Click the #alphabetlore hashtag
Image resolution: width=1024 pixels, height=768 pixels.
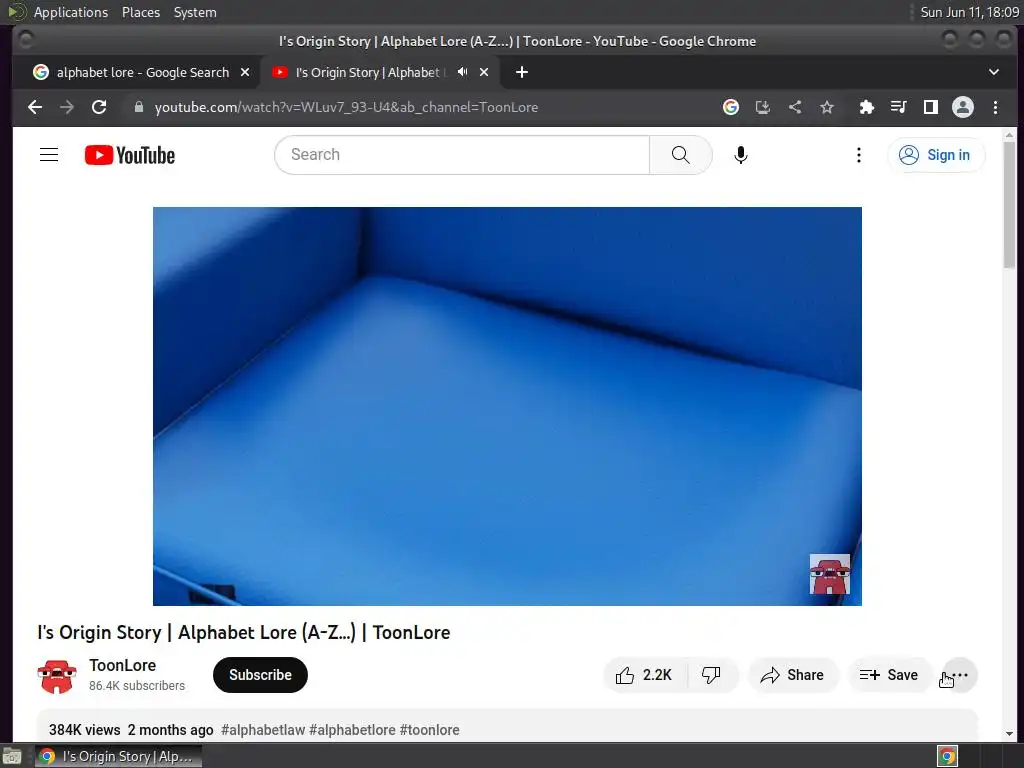(x=352, y=729)
